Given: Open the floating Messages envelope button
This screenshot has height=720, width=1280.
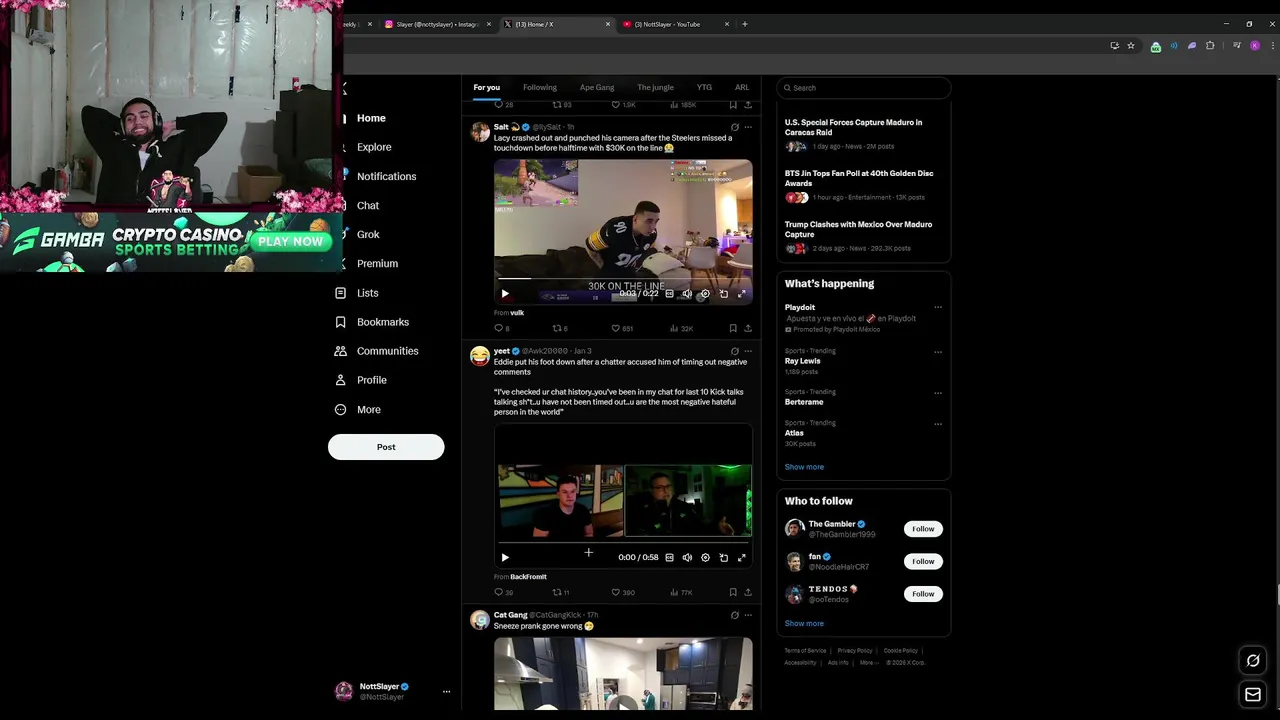Looking at the screenshot, I should tap(1252, 694).
